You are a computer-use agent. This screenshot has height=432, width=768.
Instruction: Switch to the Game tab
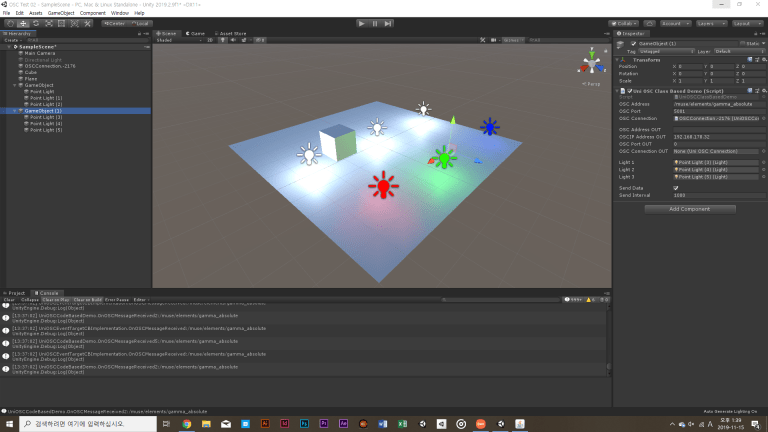tap(197, 33)
